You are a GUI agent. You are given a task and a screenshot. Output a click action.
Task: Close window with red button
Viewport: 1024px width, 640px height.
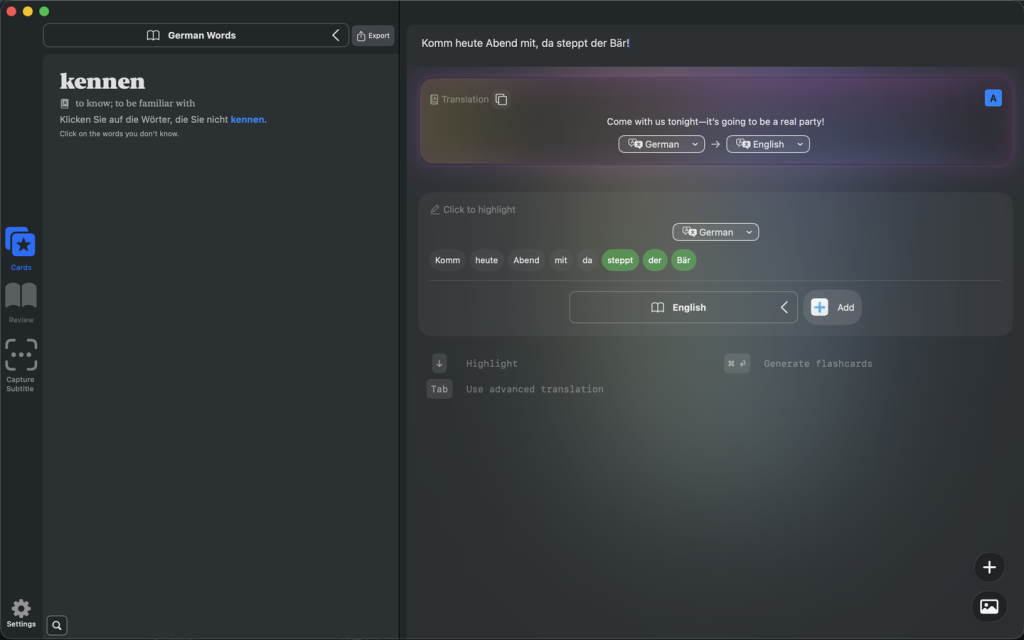(11, 11)
